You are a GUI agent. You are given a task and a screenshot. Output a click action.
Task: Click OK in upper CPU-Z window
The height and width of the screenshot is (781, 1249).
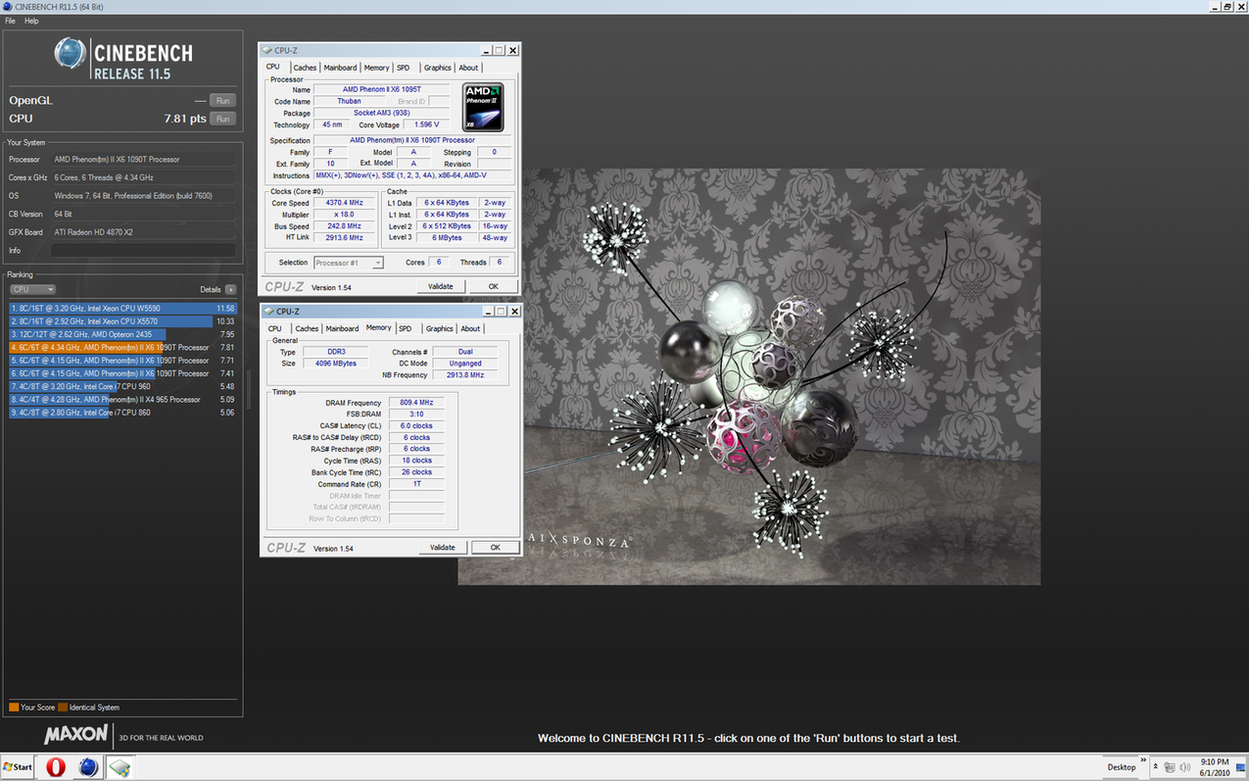(x=493, y=286)
